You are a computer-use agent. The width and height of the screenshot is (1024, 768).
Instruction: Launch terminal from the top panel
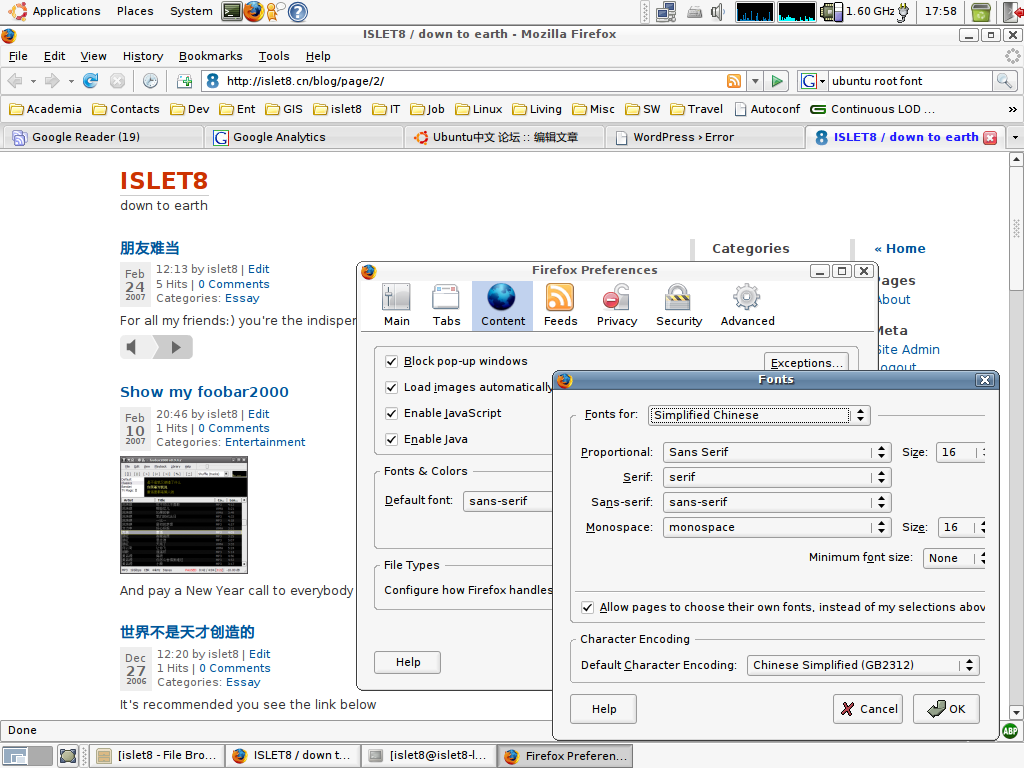coord(232,11)
